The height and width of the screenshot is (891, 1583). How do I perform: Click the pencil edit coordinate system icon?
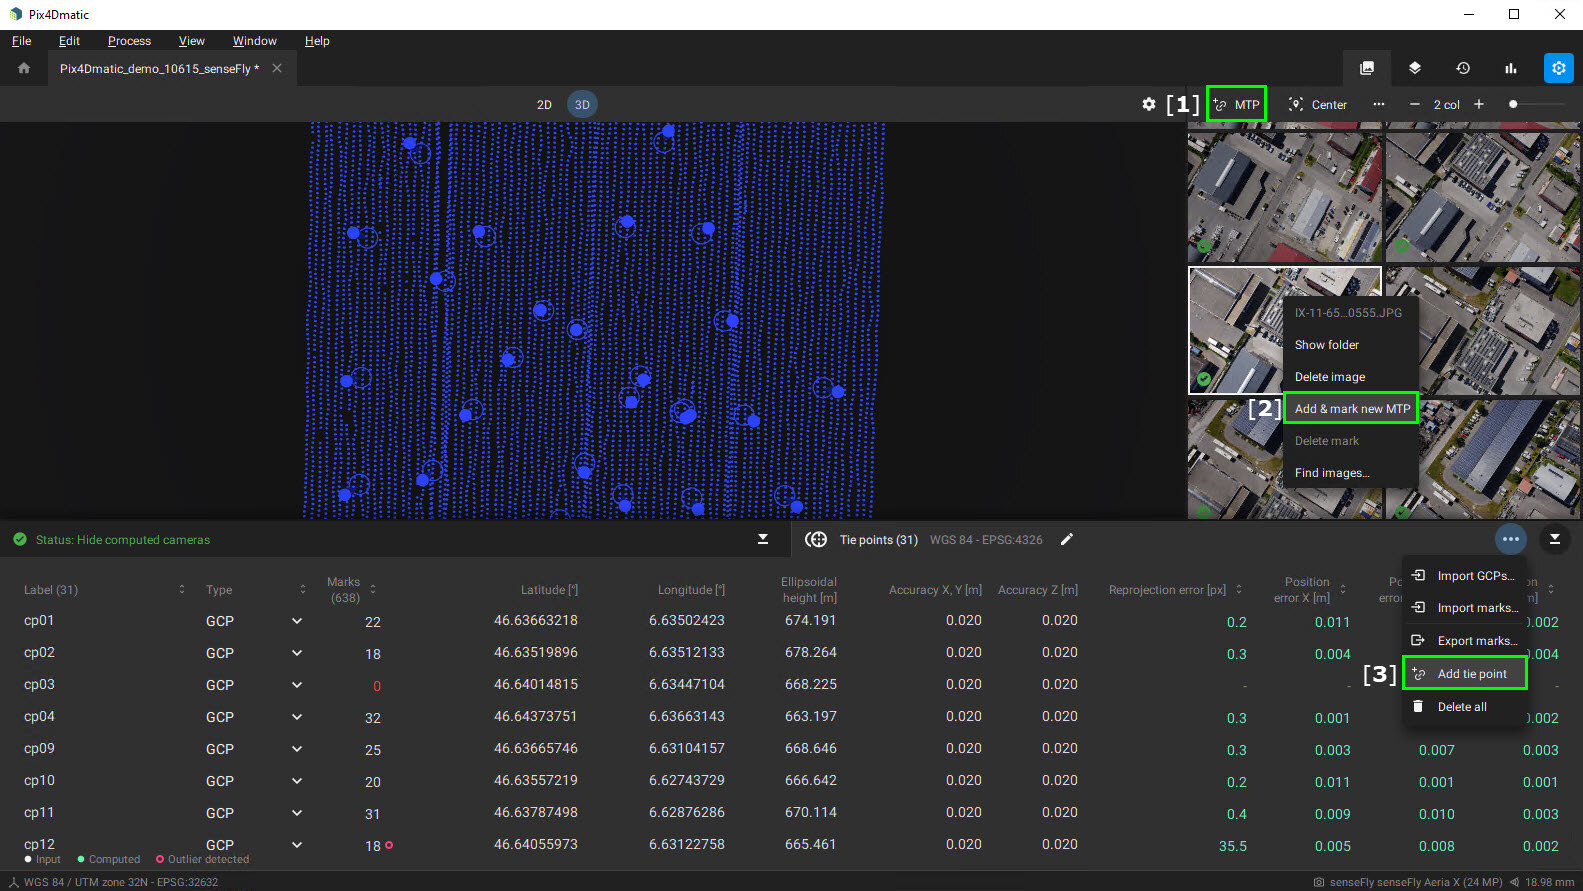point(1067,540)
